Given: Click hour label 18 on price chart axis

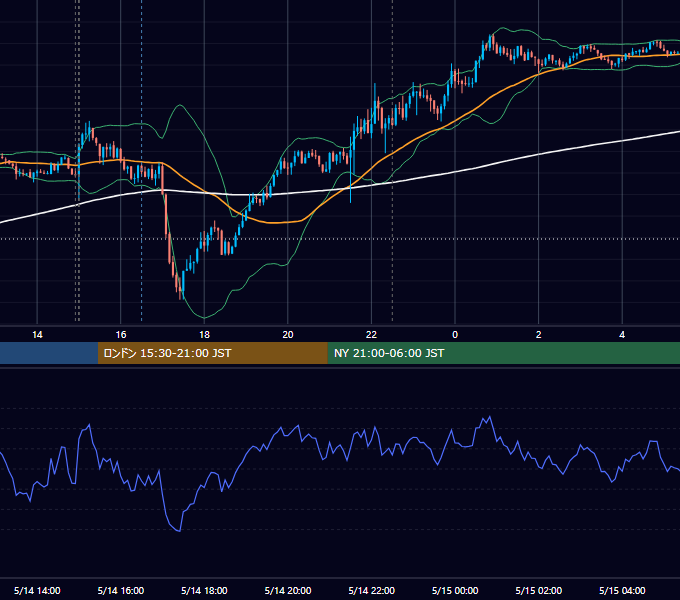Looking at the screenshot, I should click(x=204, y=335).
